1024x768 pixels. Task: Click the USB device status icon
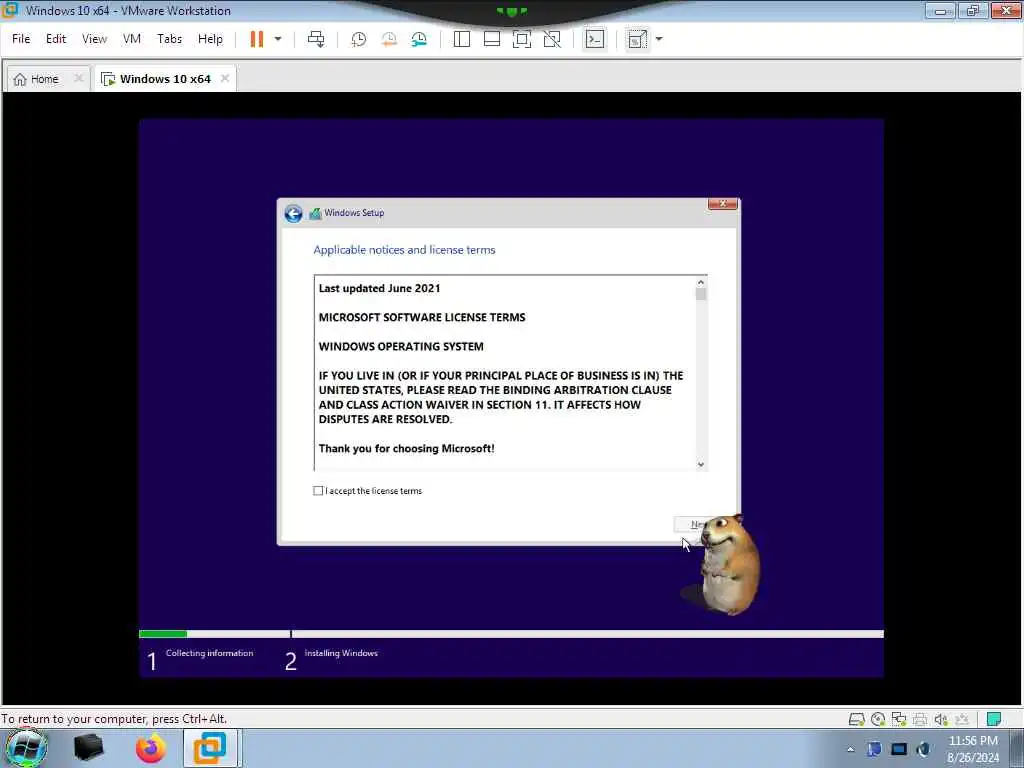[962, 719]
